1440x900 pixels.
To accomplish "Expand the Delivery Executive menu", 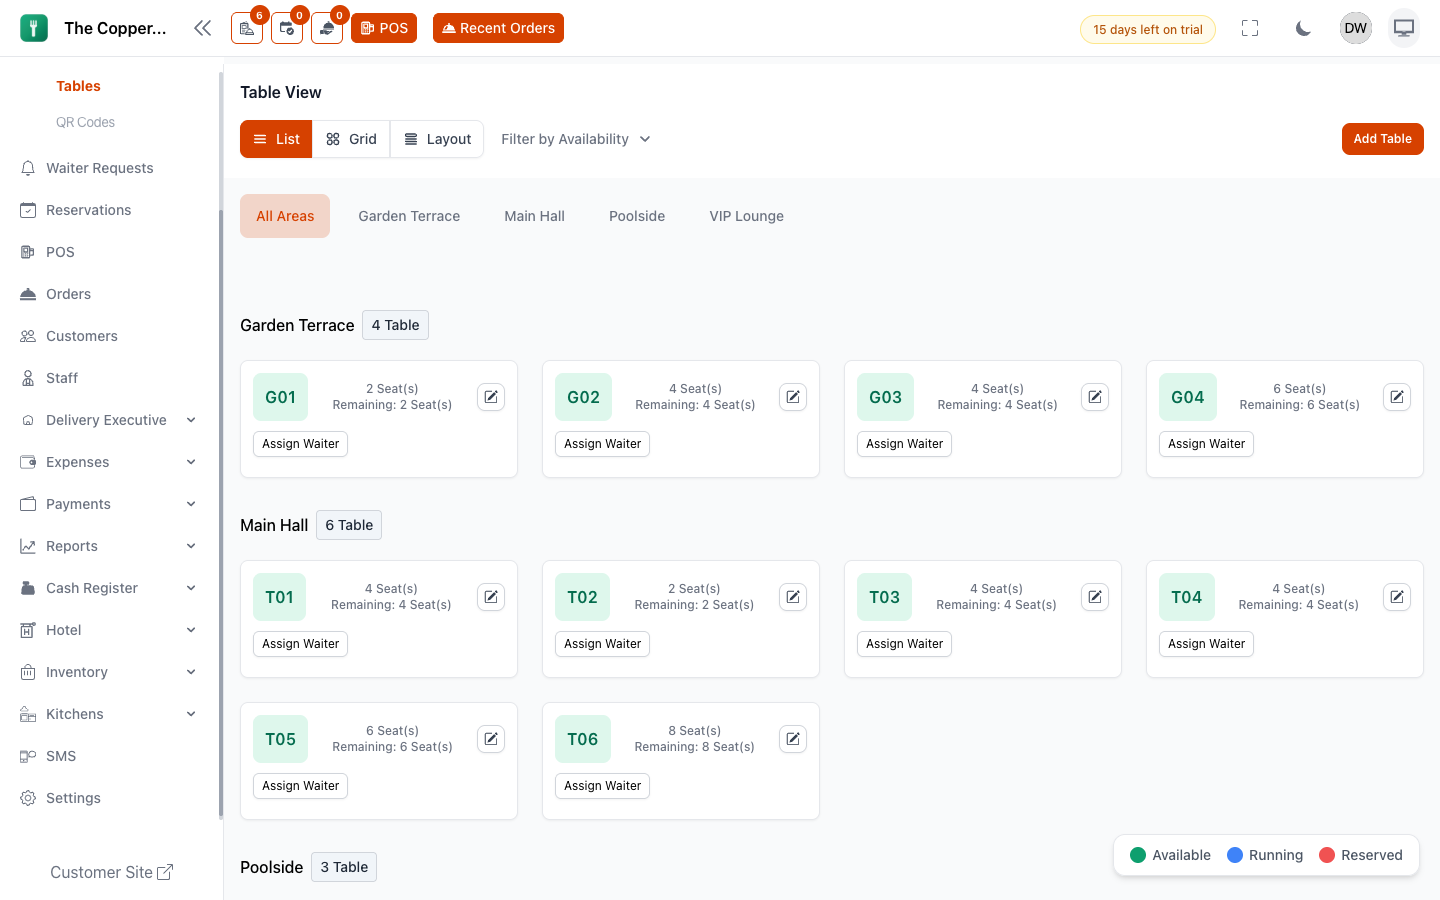I will coord(108,420).
